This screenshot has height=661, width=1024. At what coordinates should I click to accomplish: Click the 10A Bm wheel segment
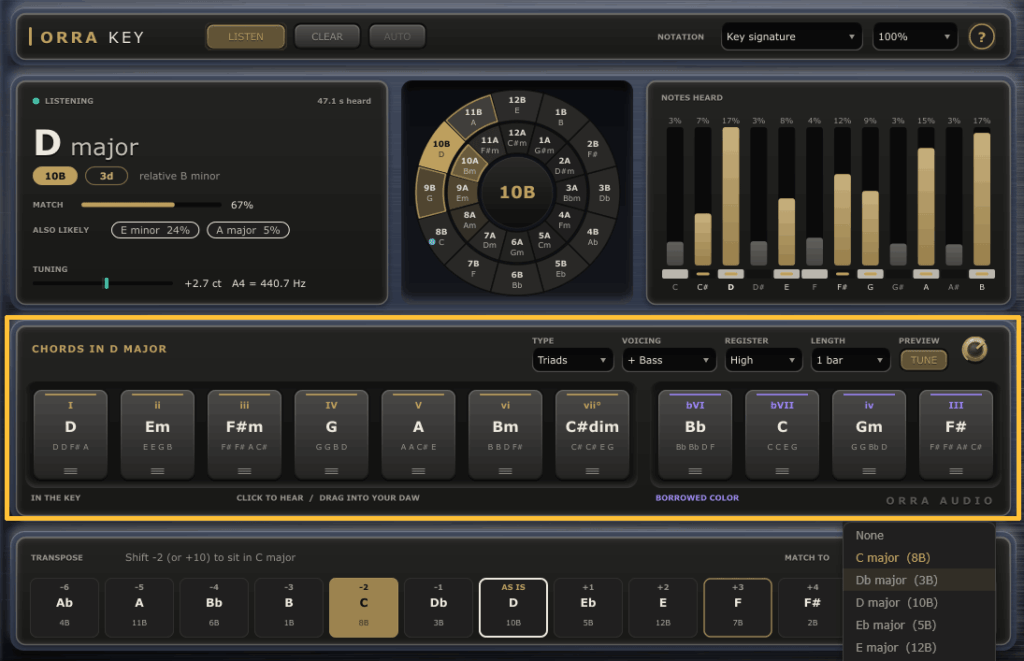pos(470,165)
